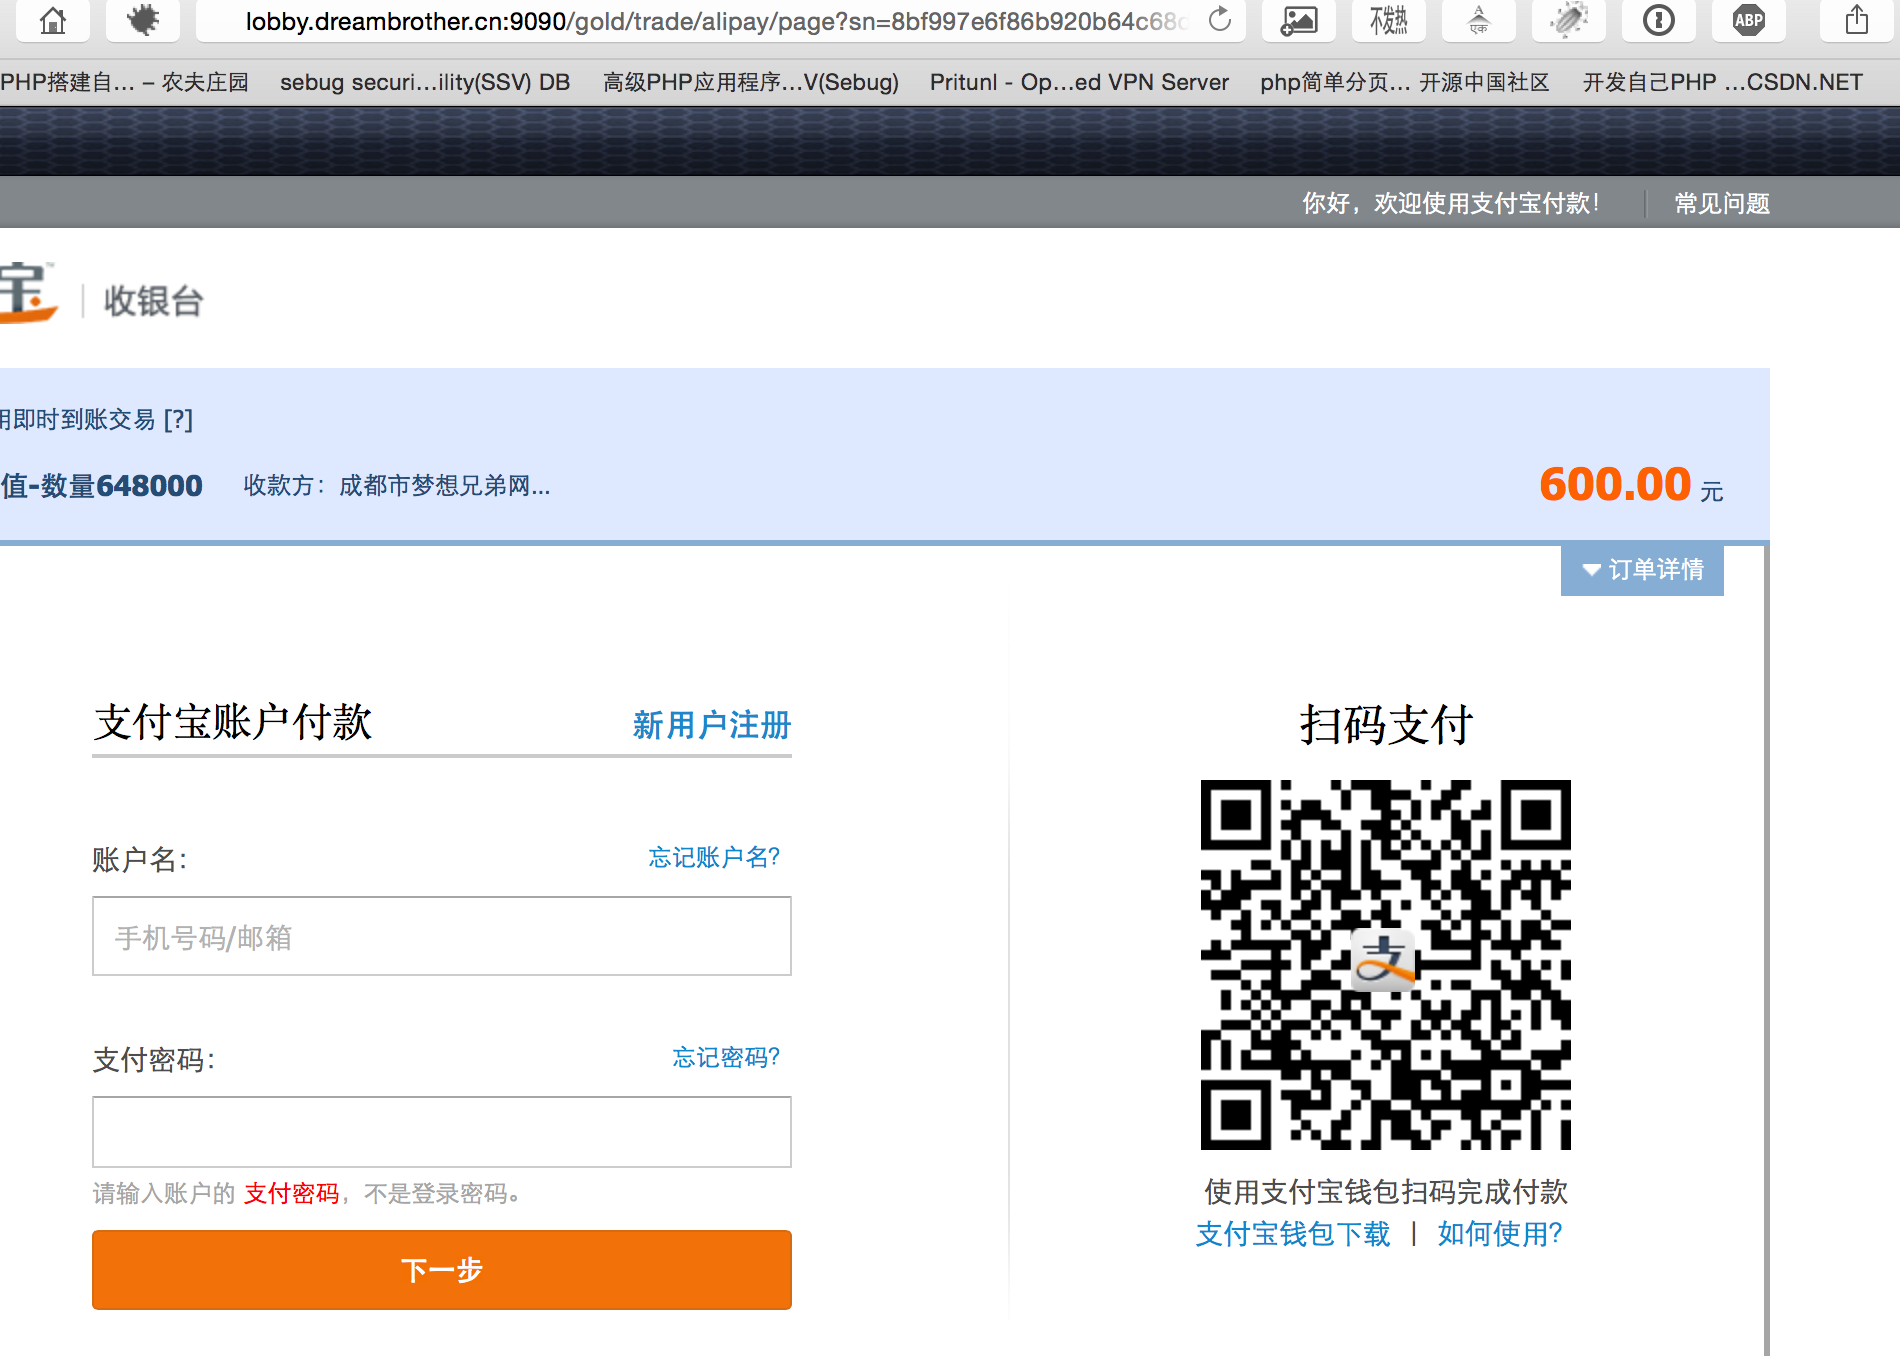Screen dimensions: 1900x1356
Task: Click the red 支付密码 hint text
Action: tap(292, 1193)
